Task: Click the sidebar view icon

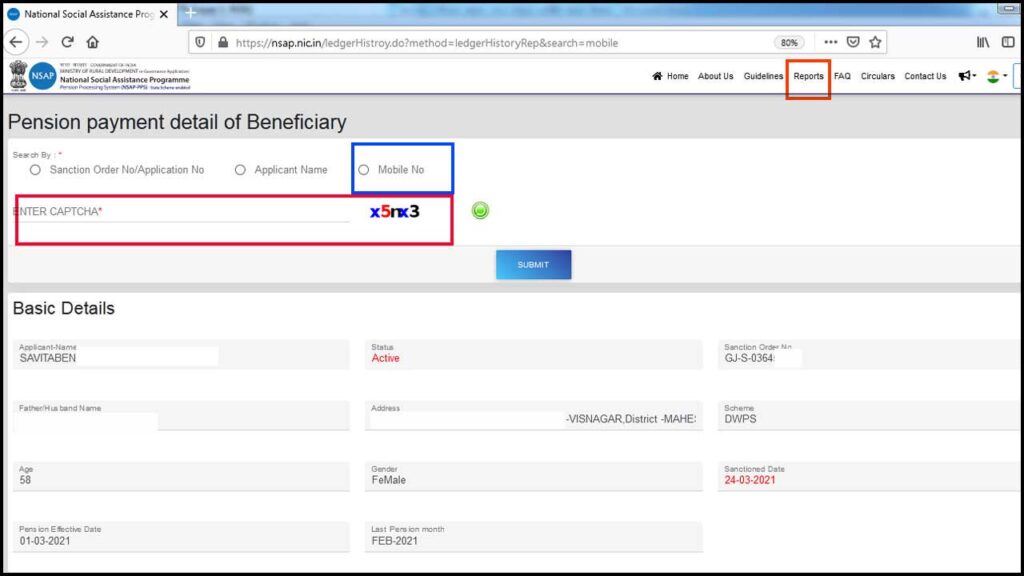Action: pyautogui.click(x=1009, y=41)
